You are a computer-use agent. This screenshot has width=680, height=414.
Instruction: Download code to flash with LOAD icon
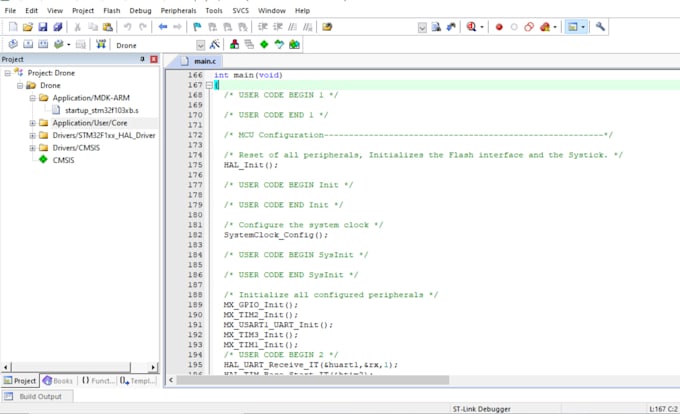coord(101,44)
